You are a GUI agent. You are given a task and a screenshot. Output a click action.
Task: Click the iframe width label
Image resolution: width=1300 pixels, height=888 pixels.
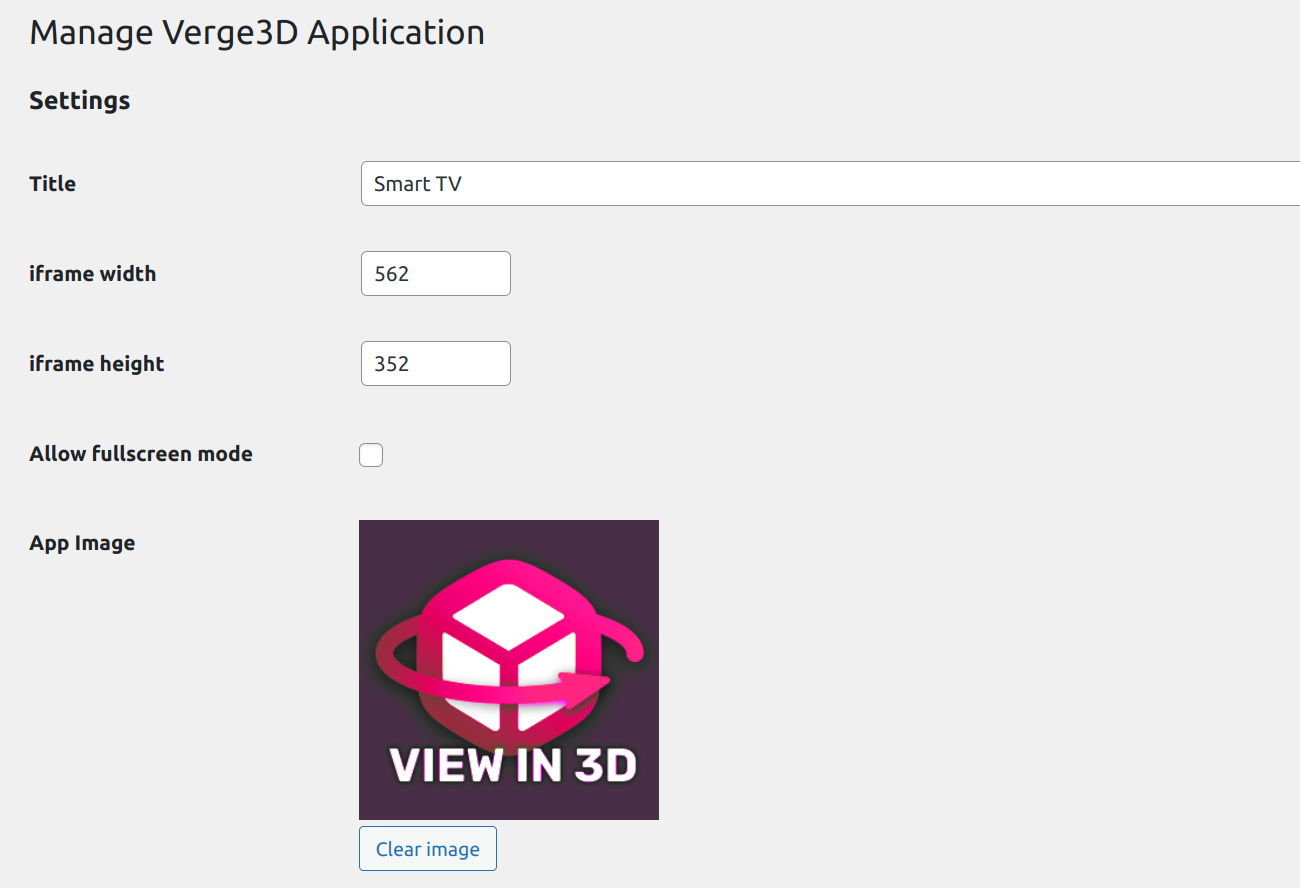pyautogui.click(x=93, y=274)
